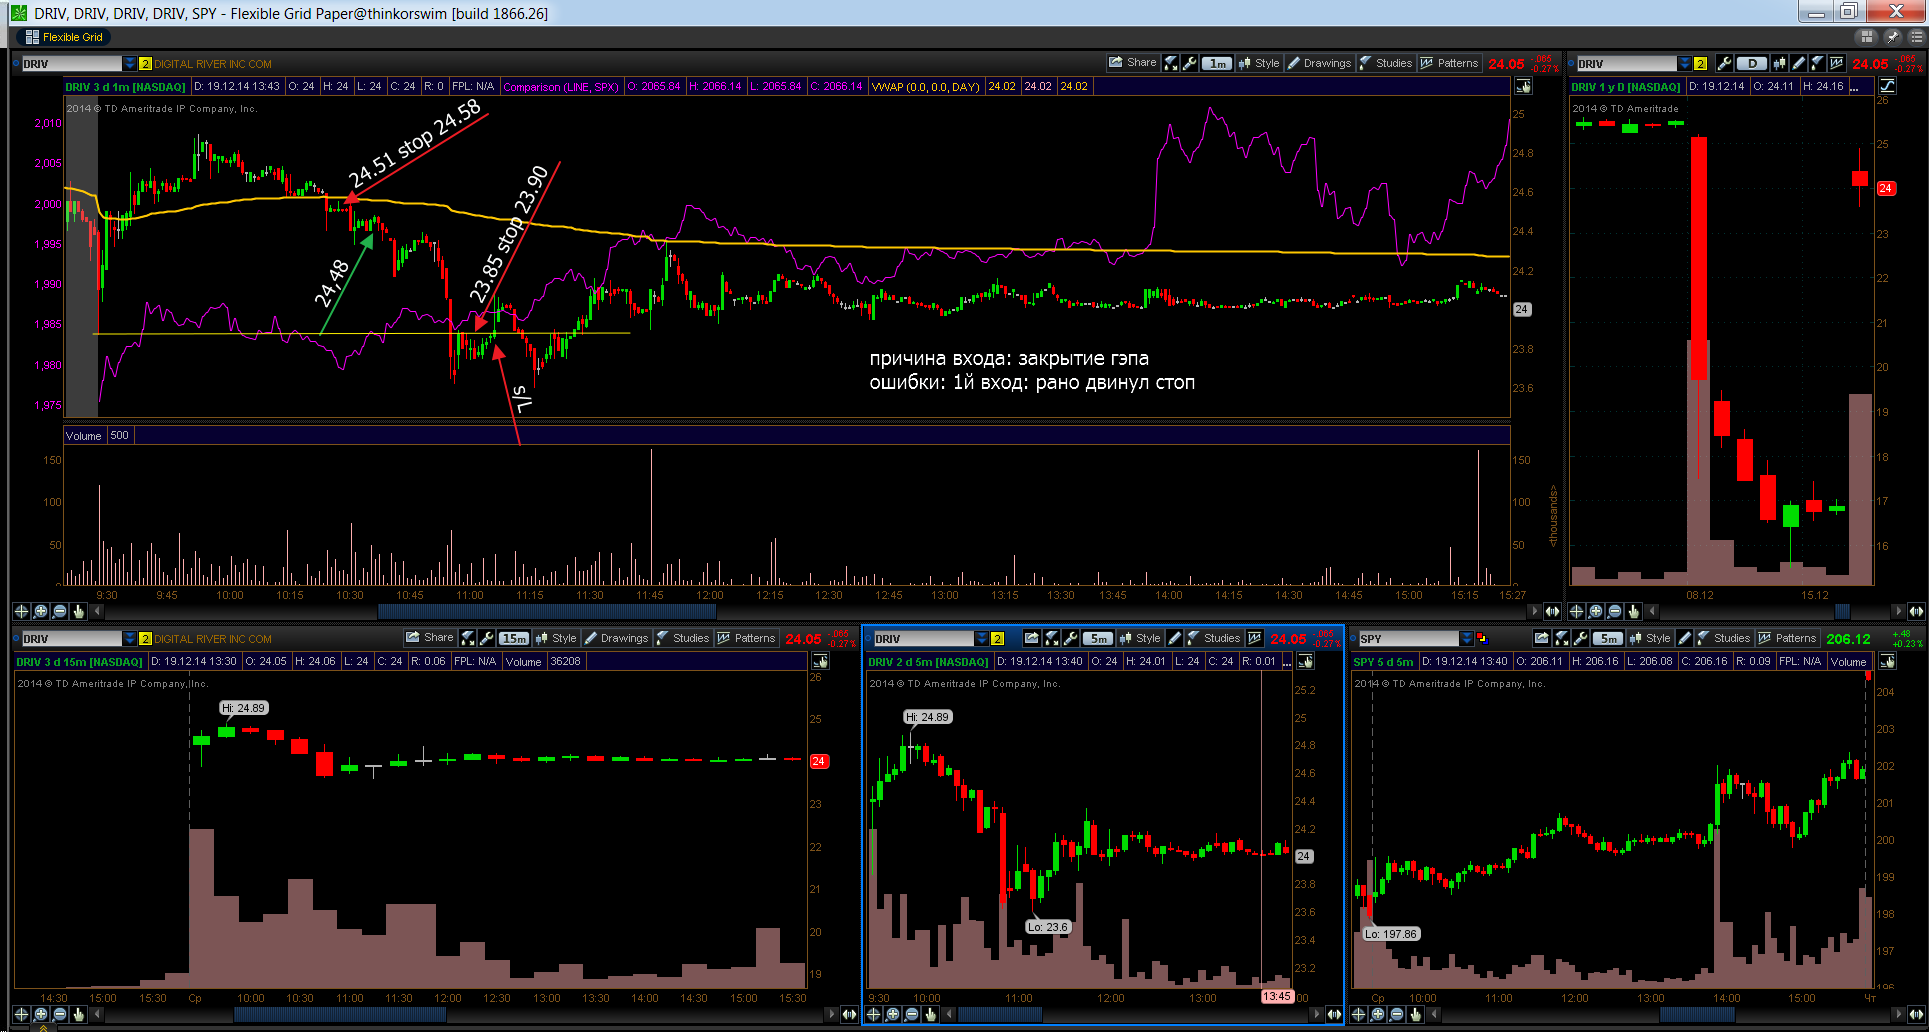1929x1032 pixels.
Task: Select pointer hand tool below top chart
Action: pyautogui.click(x=78, y=611)
